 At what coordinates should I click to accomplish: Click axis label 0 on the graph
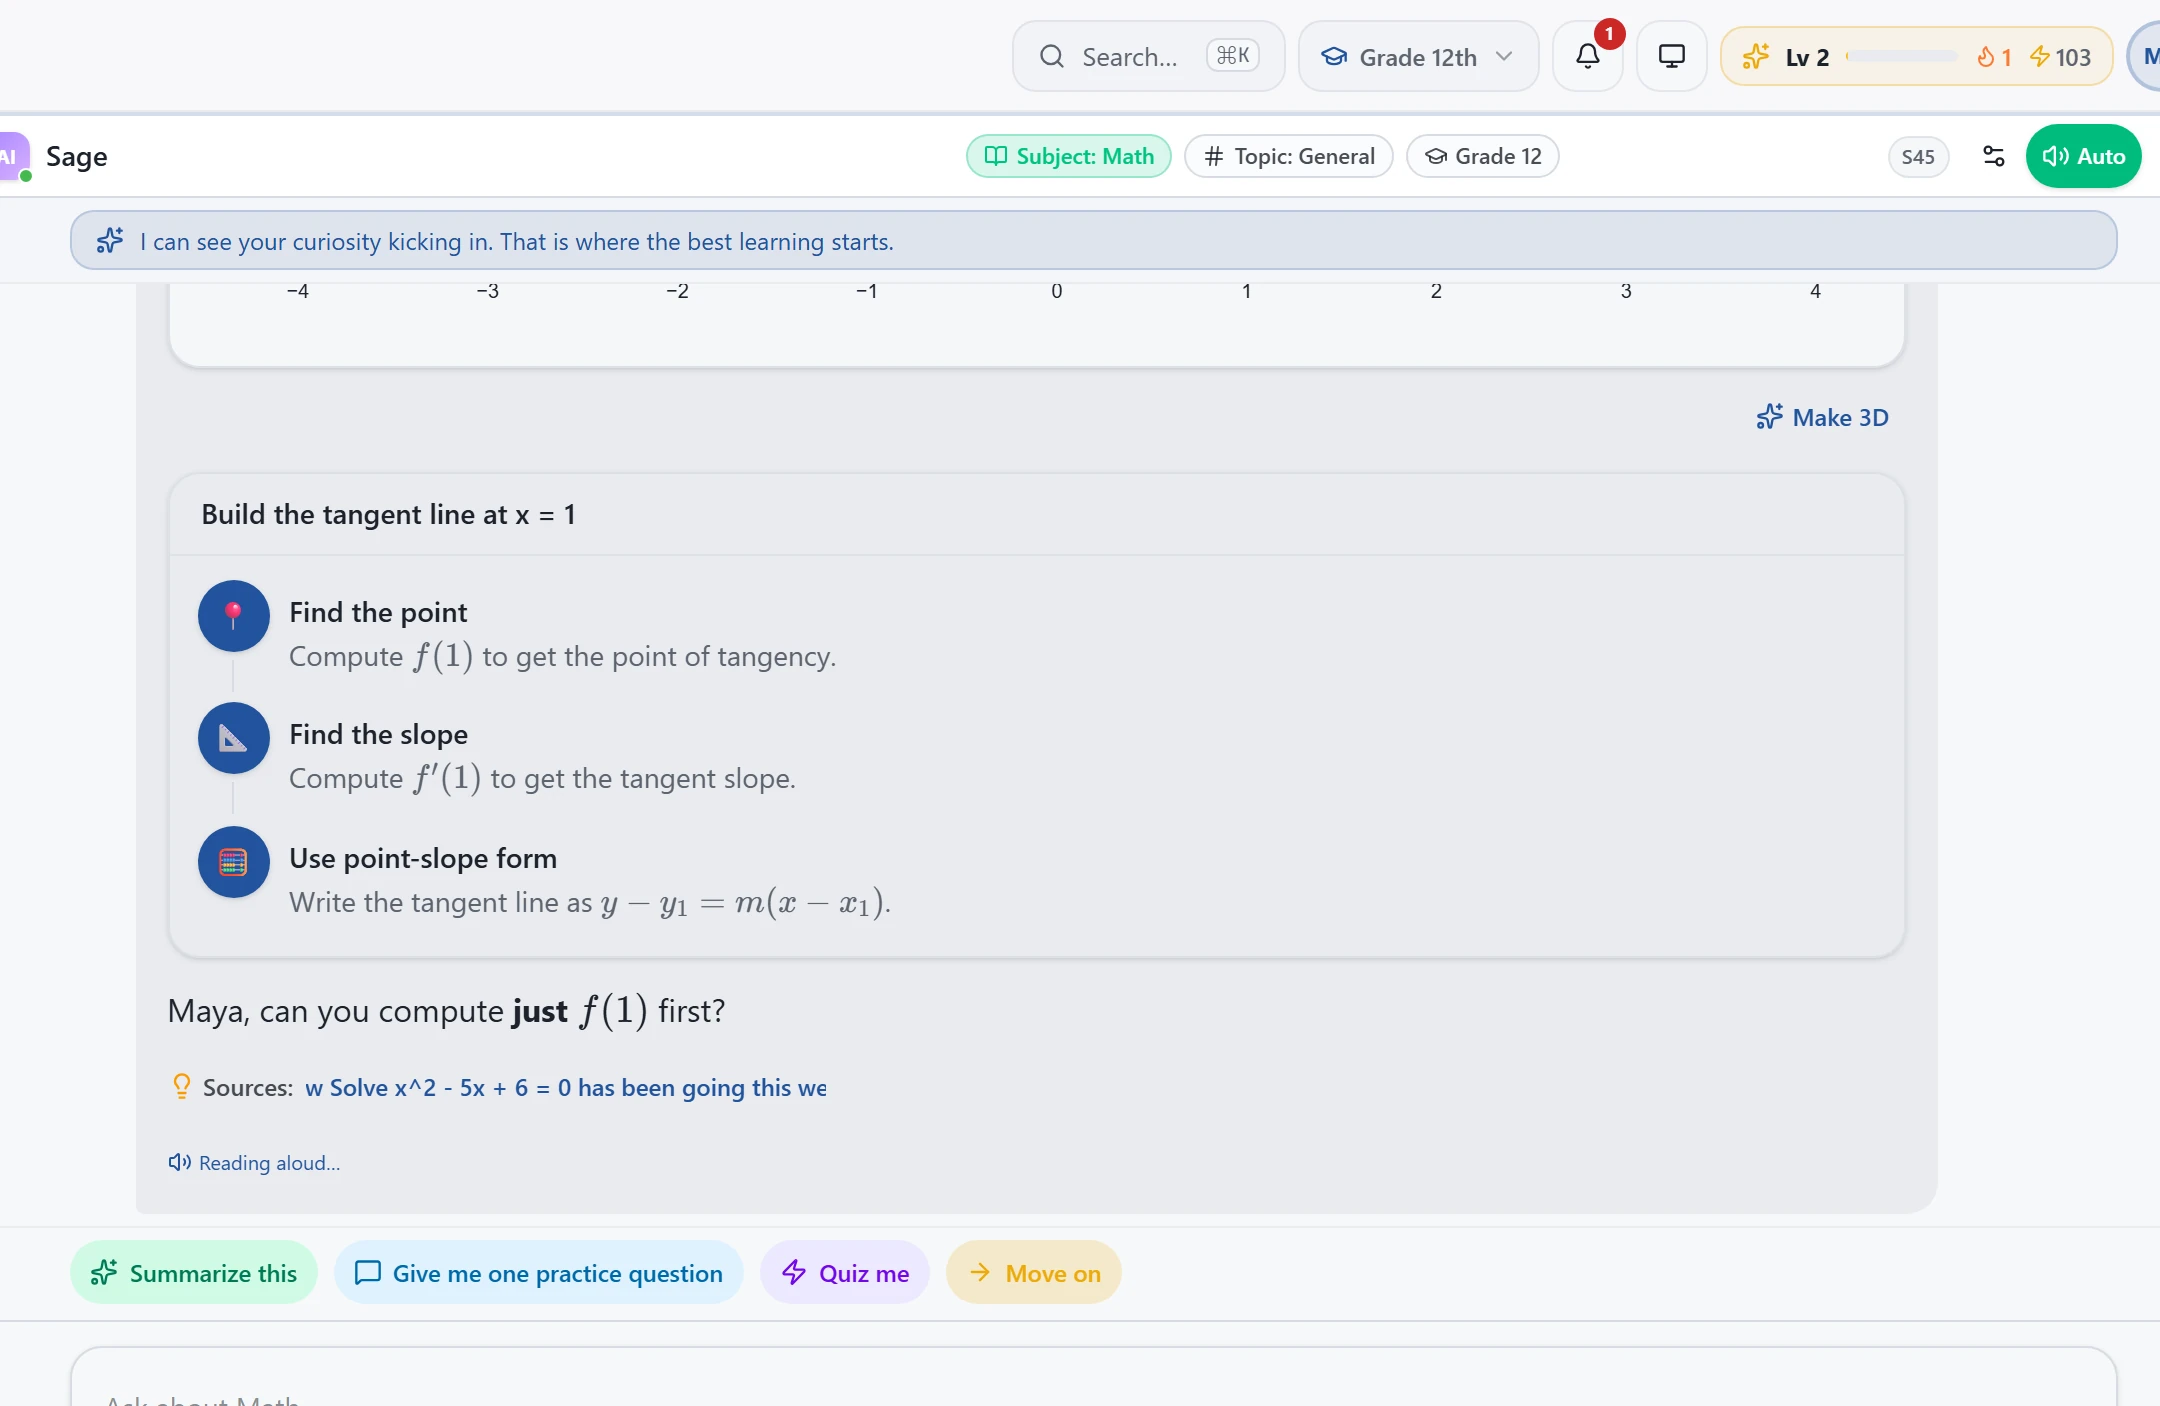tap(1057, 291)
